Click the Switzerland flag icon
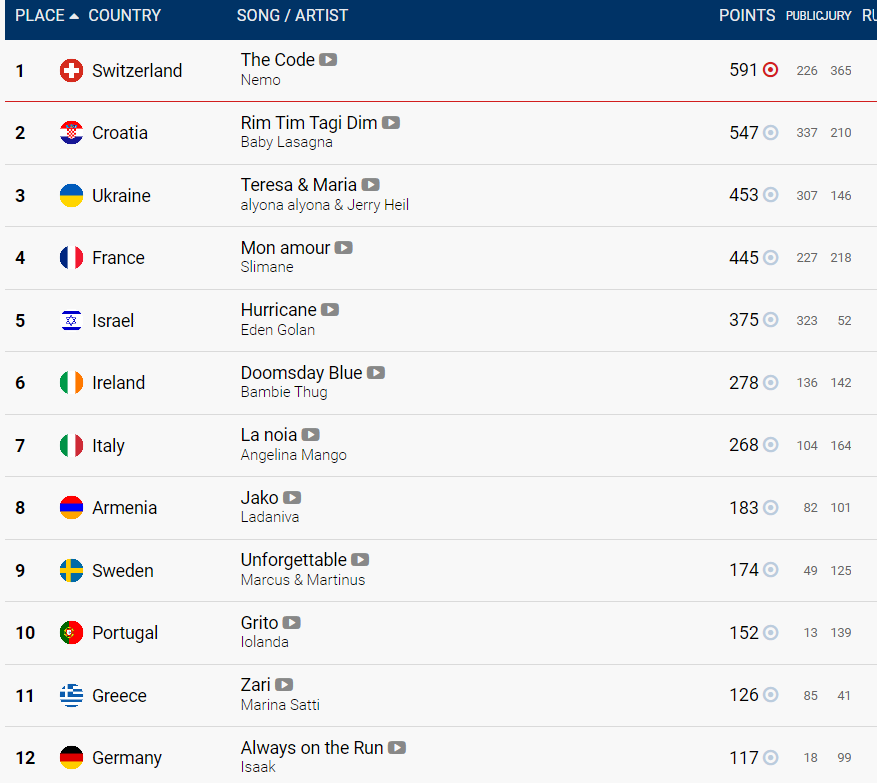 pos(71,70)
